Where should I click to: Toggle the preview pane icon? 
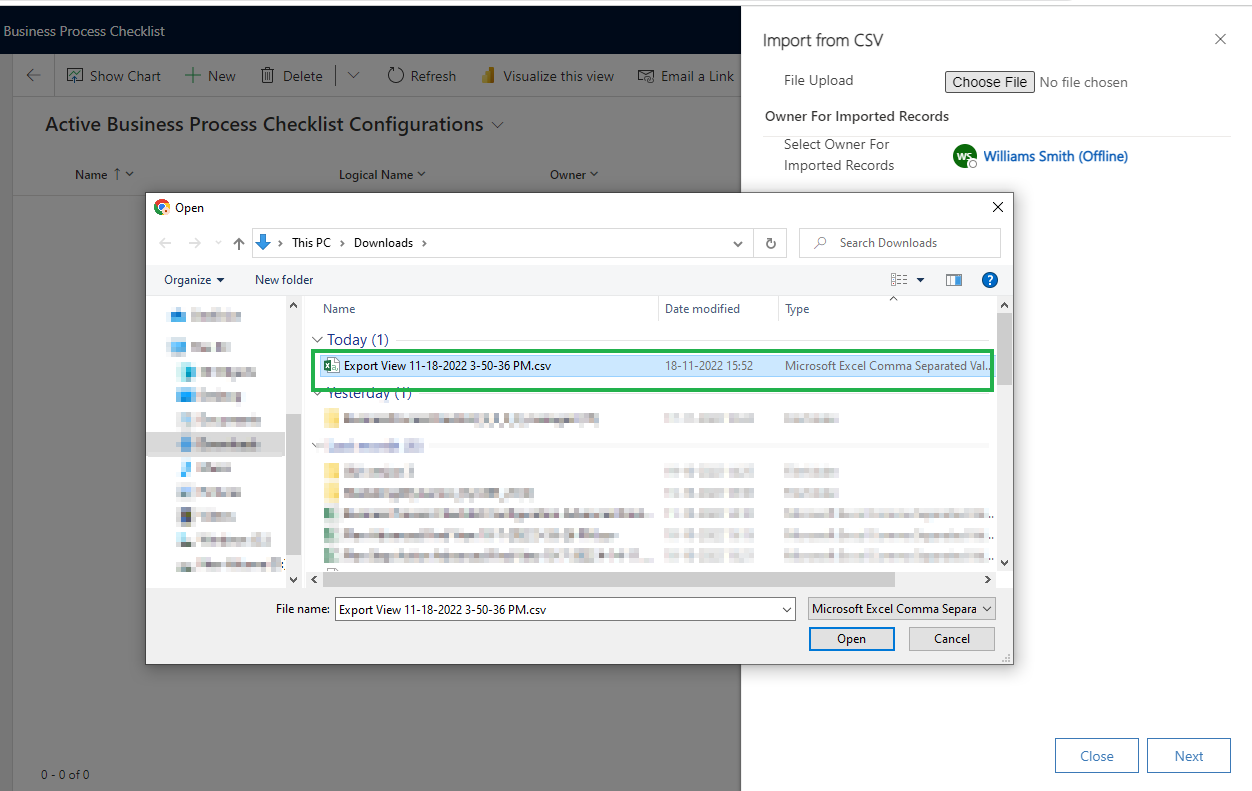(x=953, y=280)
